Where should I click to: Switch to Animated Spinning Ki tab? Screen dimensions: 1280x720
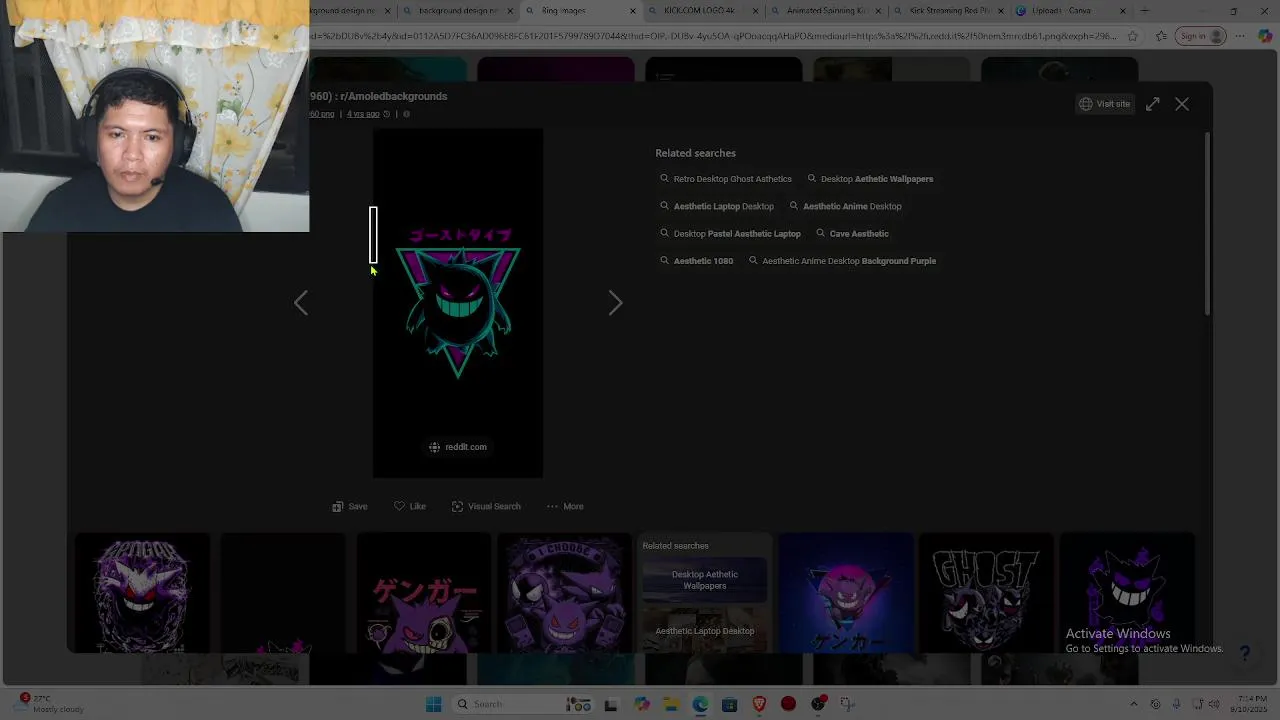(x=822, y=11)
